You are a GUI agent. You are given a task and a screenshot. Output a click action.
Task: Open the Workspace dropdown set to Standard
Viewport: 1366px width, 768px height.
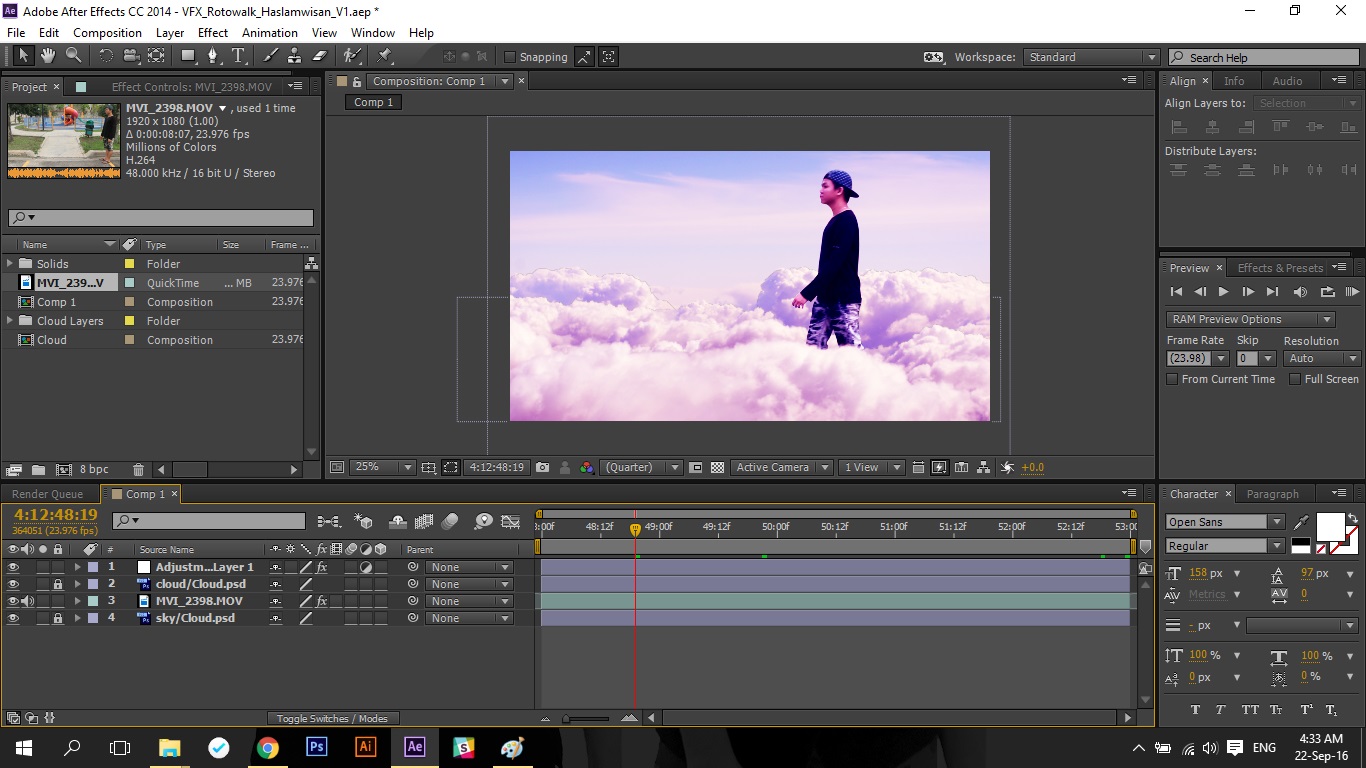[1090, 57]
